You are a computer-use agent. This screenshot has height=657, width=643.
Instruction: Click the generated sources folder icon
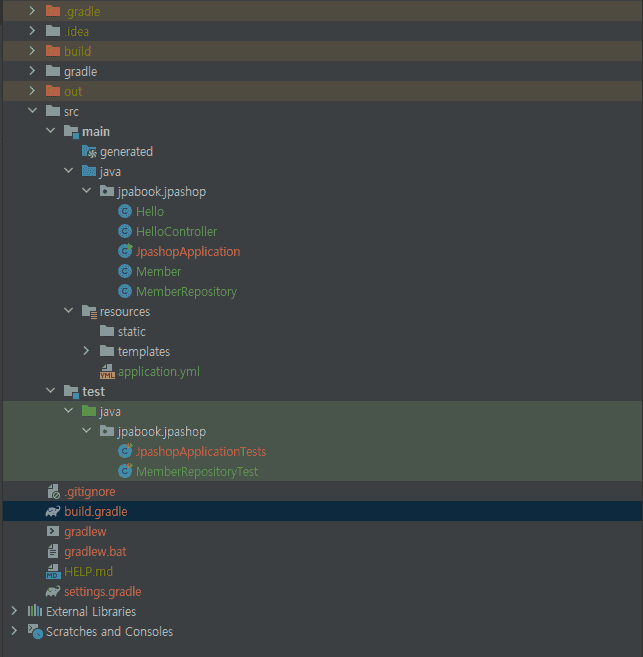pyautogui.click(x=89, y=151)
